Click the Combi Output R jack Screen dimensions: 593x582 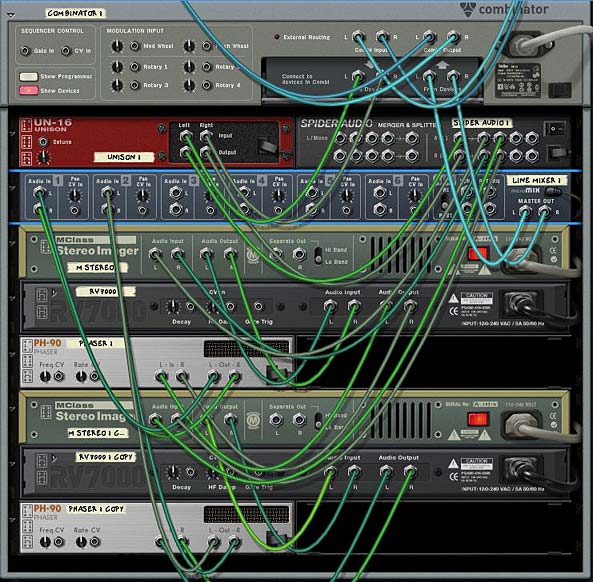453,37
